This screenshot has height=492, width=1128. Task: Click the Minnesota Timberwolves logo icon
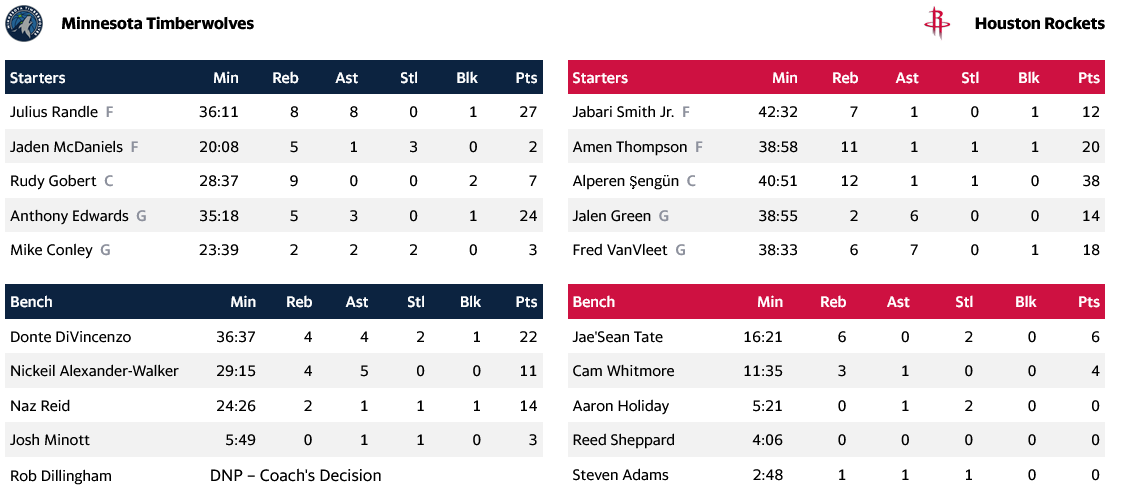[24, 24]
